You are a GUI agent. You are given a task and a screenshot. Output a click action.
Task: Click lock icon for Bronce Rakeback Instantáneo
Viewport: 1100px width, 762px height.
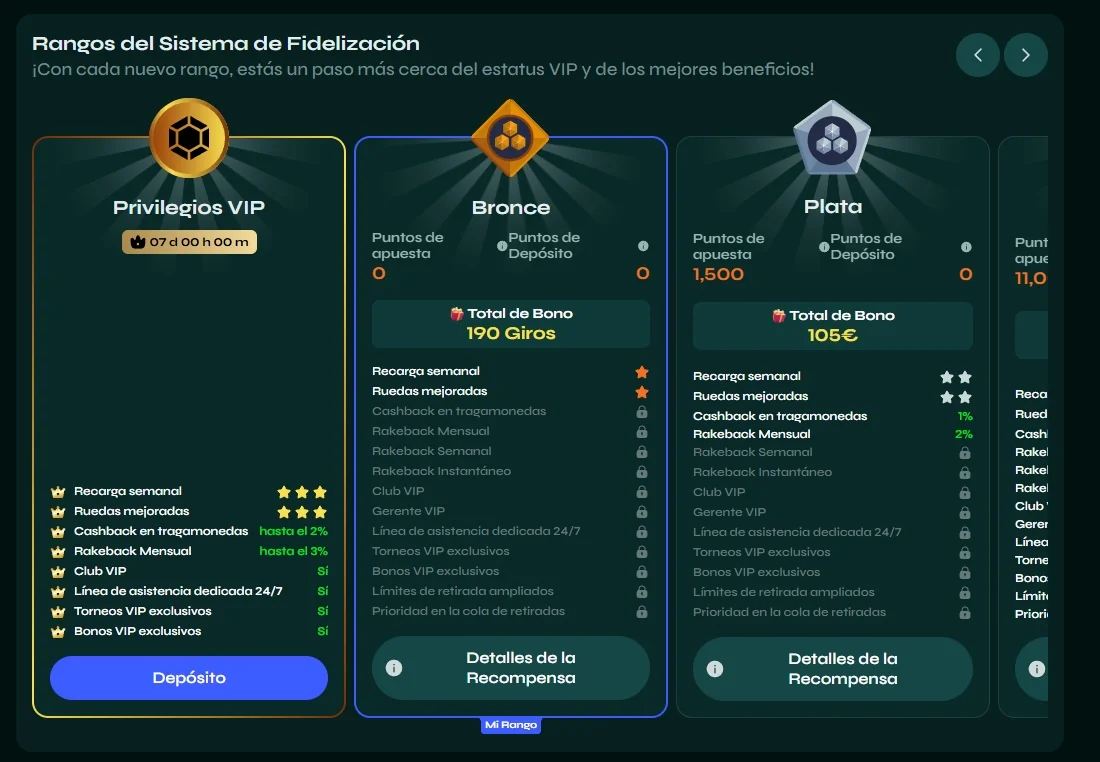tap(642, 472)
